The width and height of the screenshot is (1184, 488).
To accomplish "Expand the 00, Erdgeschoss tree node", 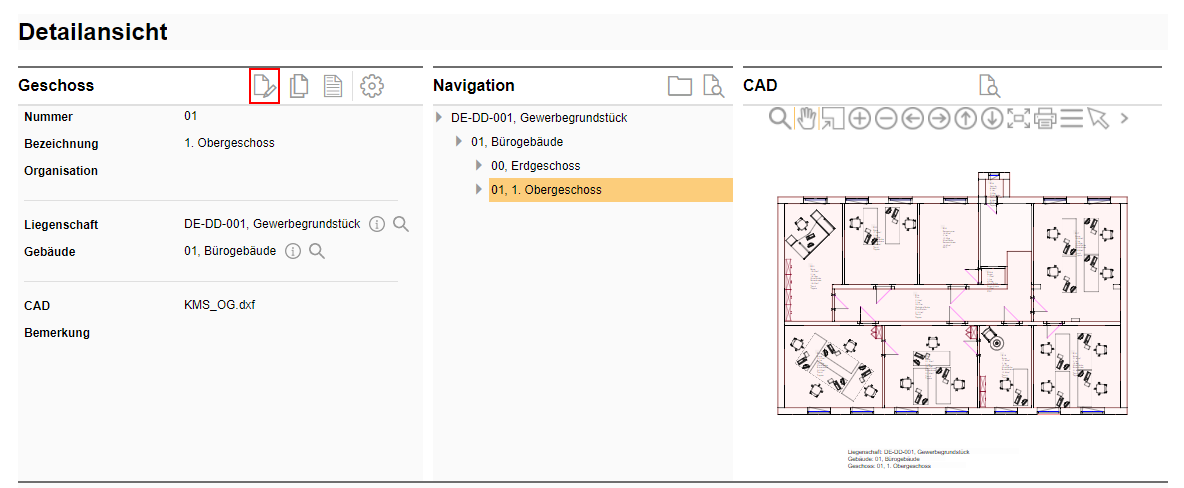I will coord(479,166).
